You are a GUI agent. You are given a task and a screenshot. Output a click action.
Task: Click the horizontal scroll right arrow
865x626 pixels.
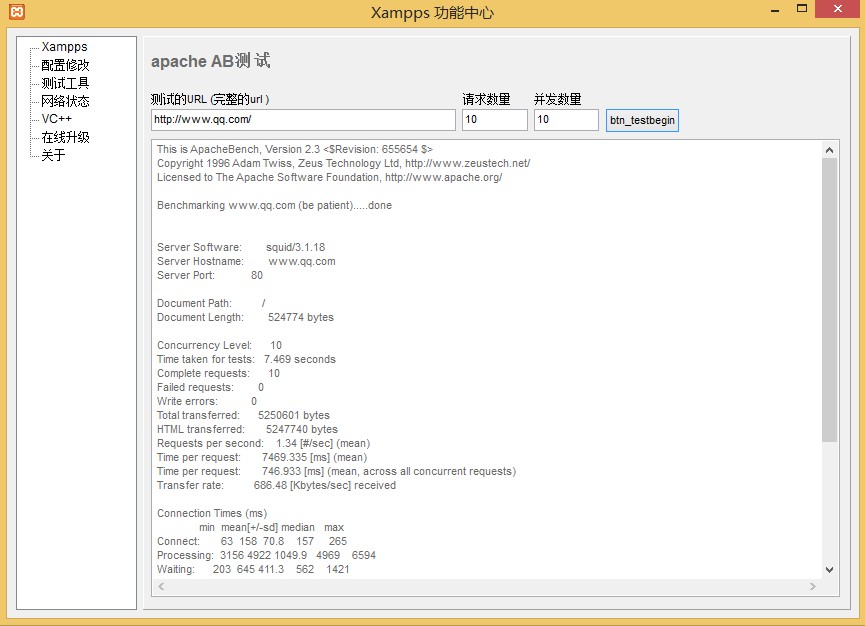(x=813, y=586)
